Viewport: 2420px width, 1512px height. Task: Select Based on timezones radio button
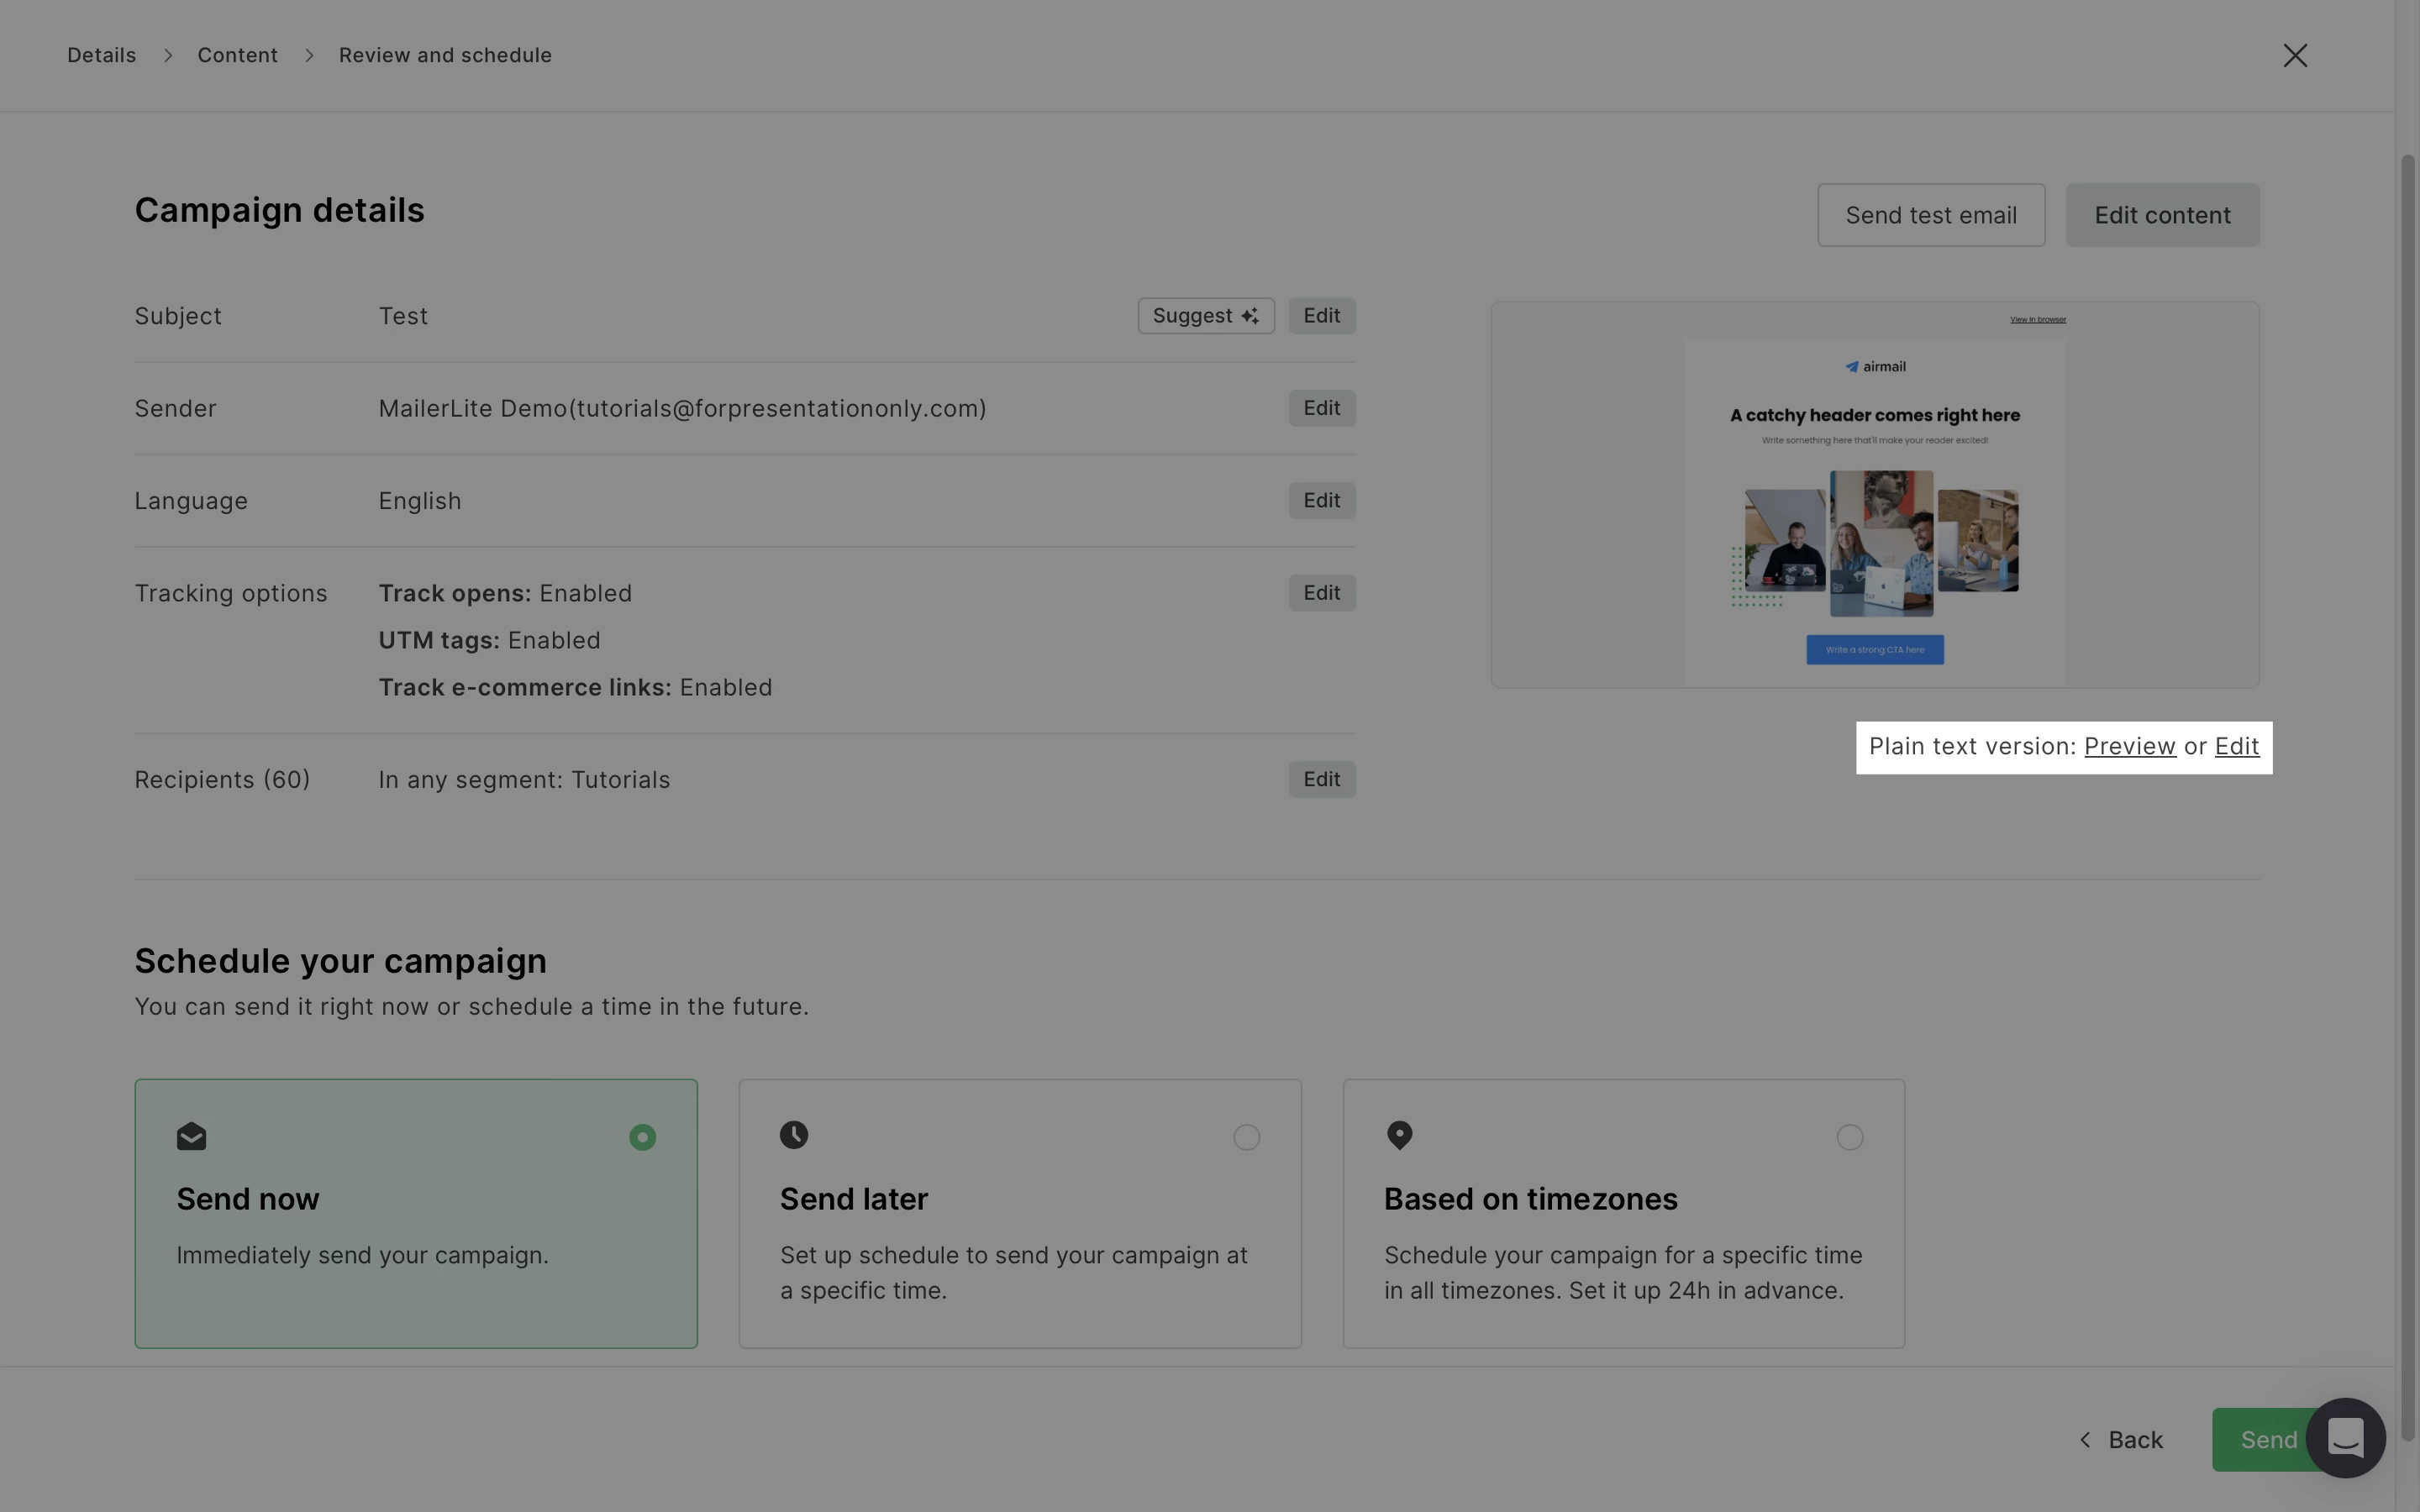(1849, 1138)
